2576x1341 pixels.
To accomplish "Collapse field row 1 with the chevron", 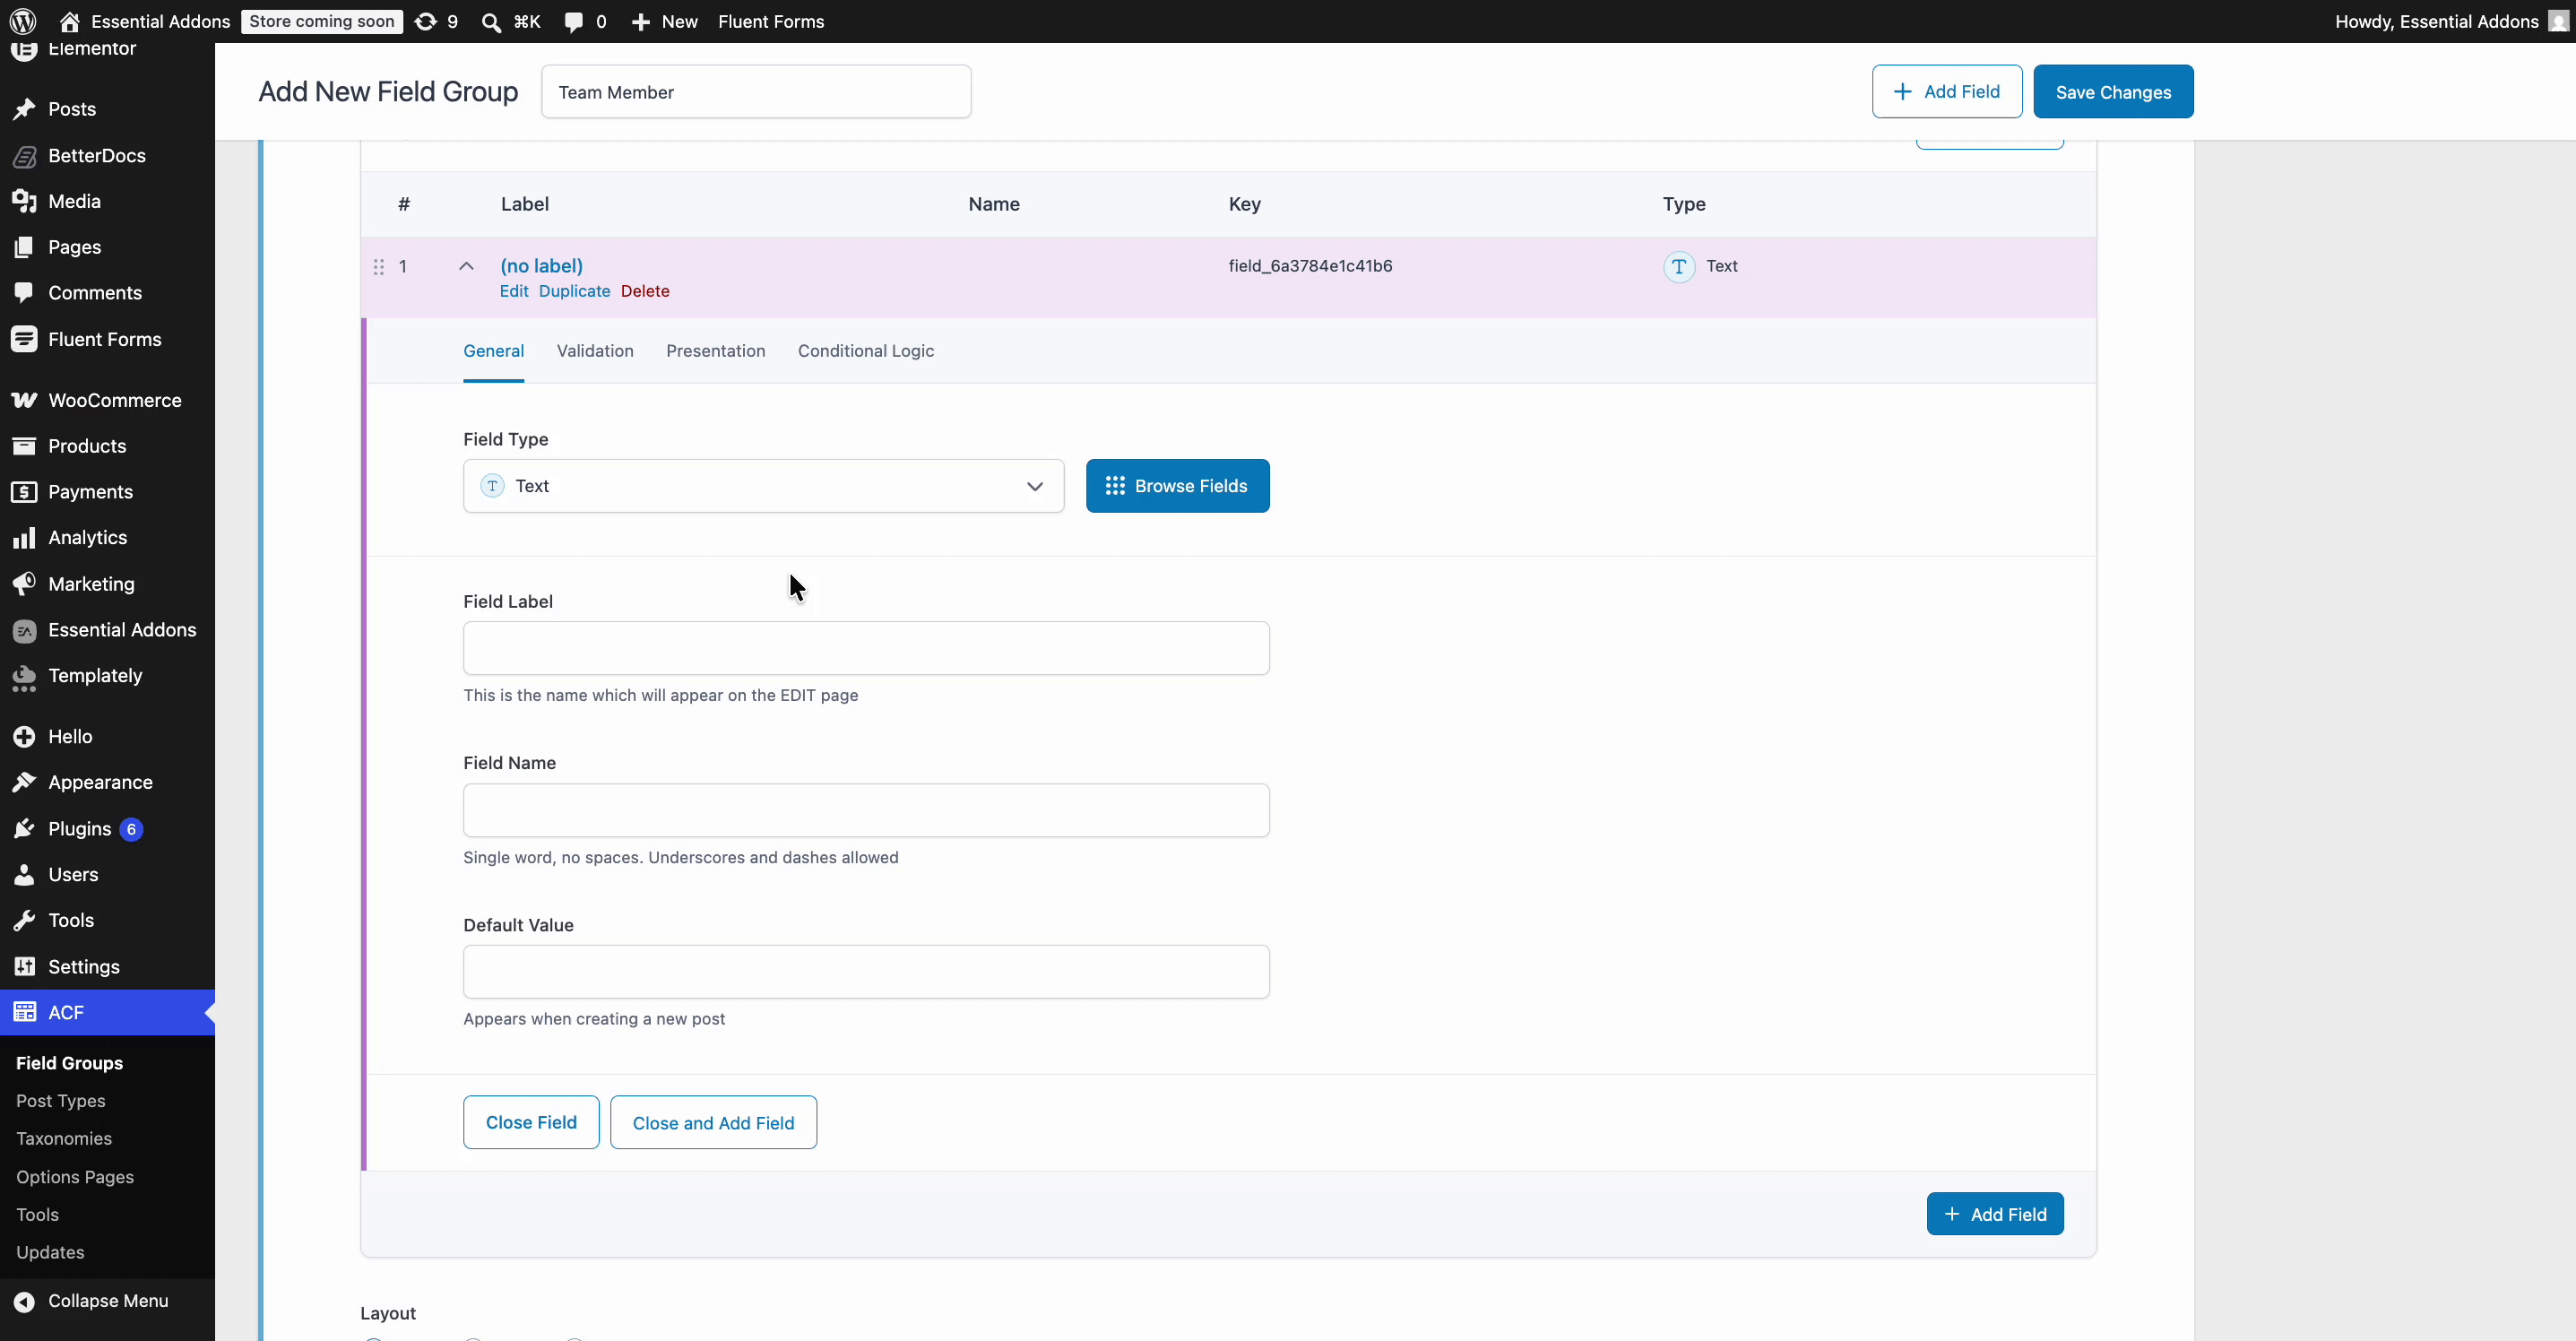I will pos(466,266).
